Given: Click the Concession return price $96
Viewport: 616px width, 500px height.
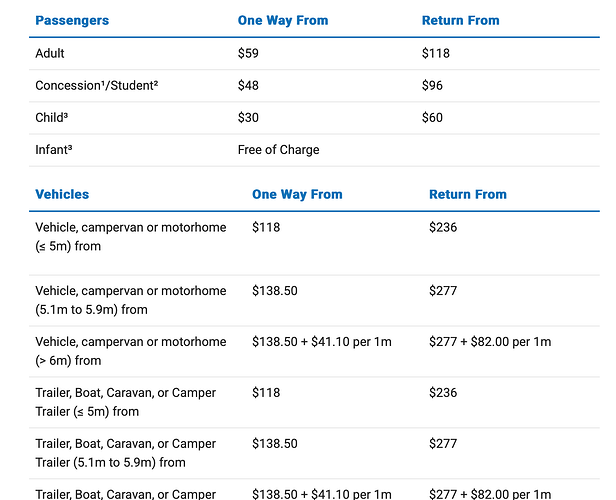Looking at the screenshot, I should click(432, 85).
